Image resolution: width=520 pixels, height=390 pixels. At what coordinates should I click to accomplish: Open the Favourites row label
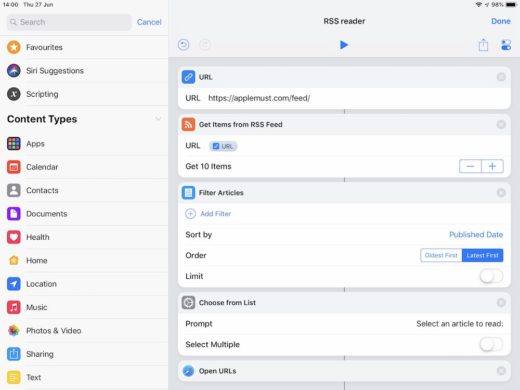44,47
